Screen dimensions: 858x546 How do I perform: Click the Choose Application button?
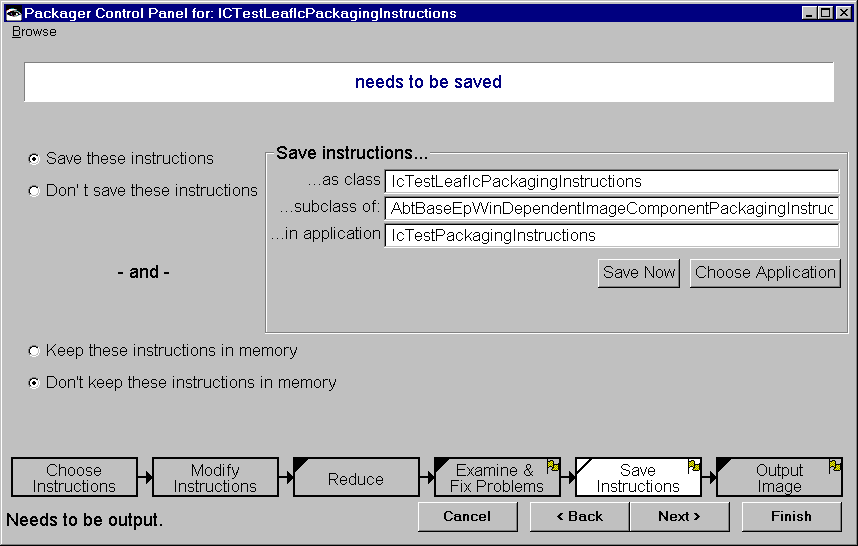pos(765,273)
